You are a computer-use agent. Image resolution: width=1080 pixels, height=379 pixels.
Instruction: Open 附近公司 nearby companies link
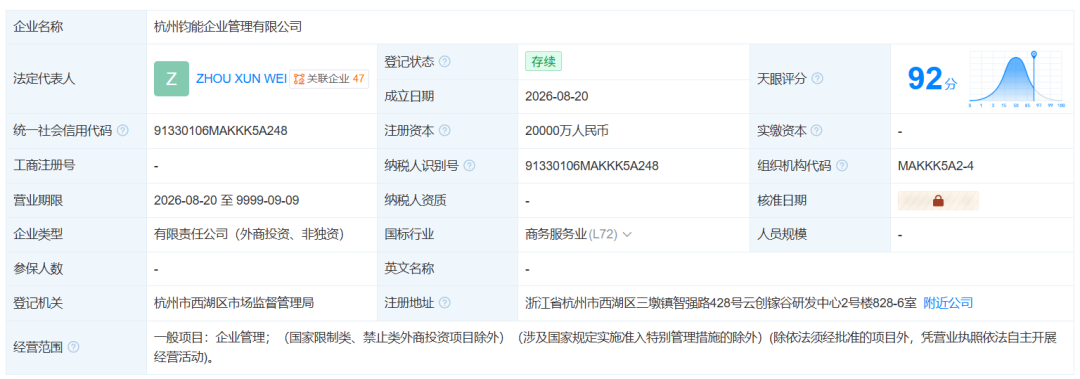pyautogui.click(x=948, y=303)
